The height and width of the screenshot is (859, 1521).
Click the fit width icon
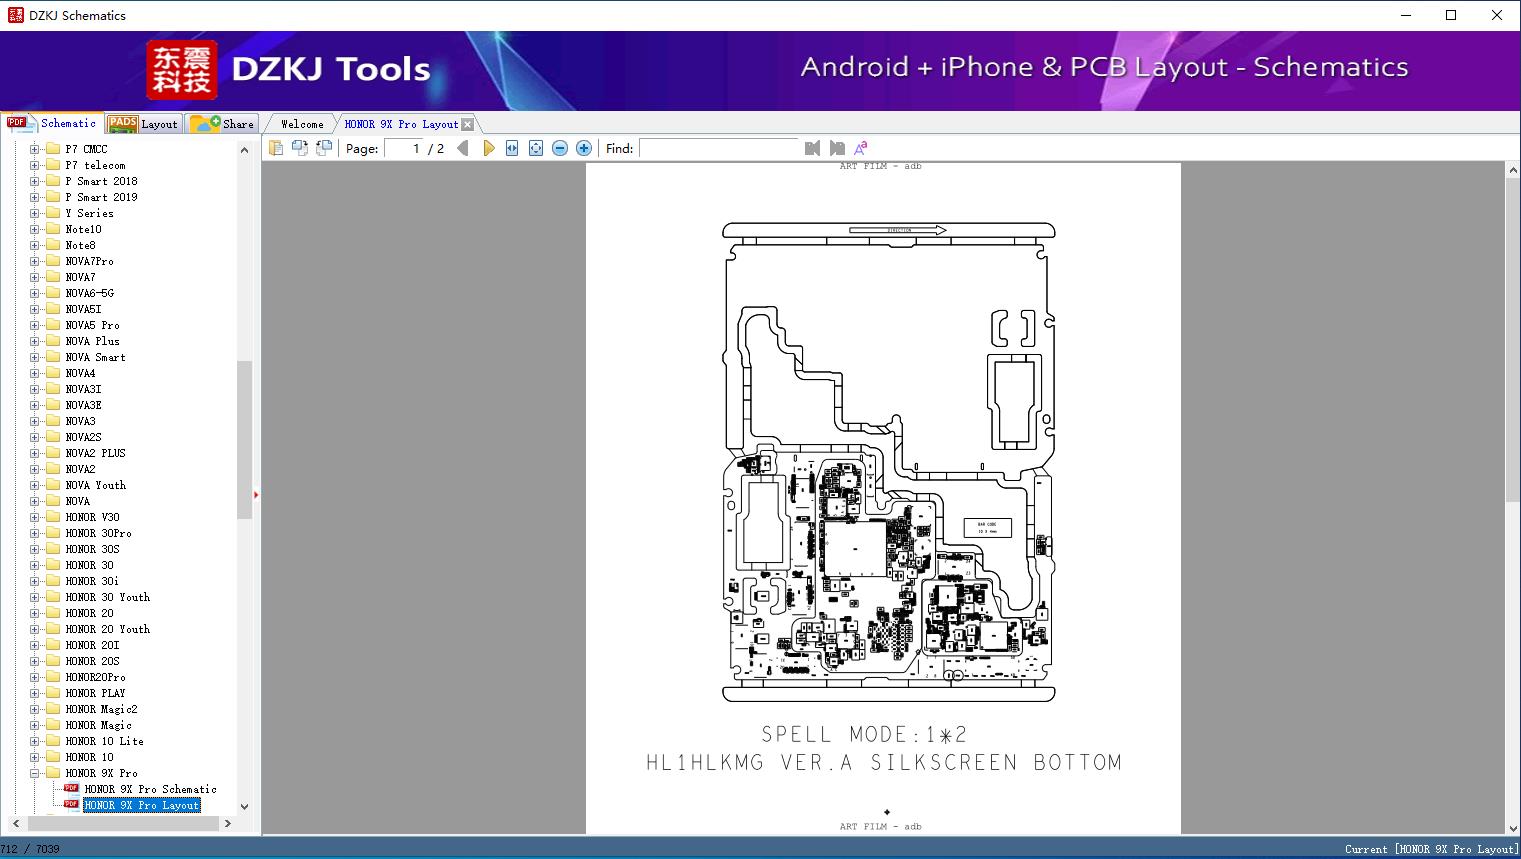click(512, 148)
